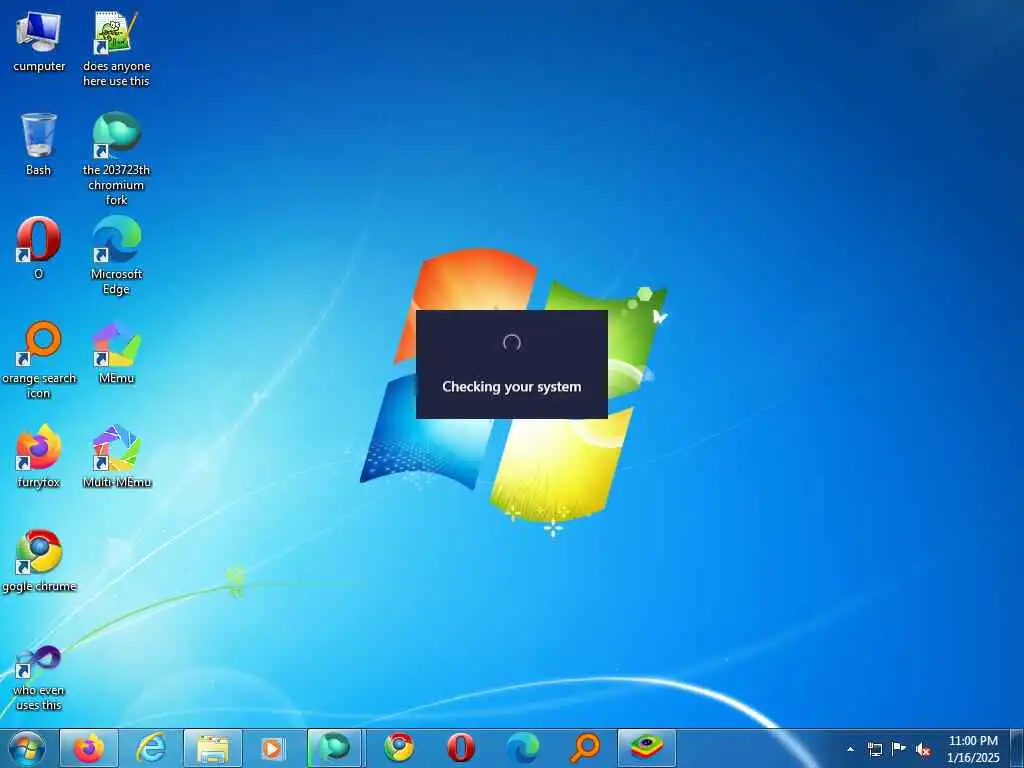Click the 'Checking your system' dialog text

(x=511, y=387)
